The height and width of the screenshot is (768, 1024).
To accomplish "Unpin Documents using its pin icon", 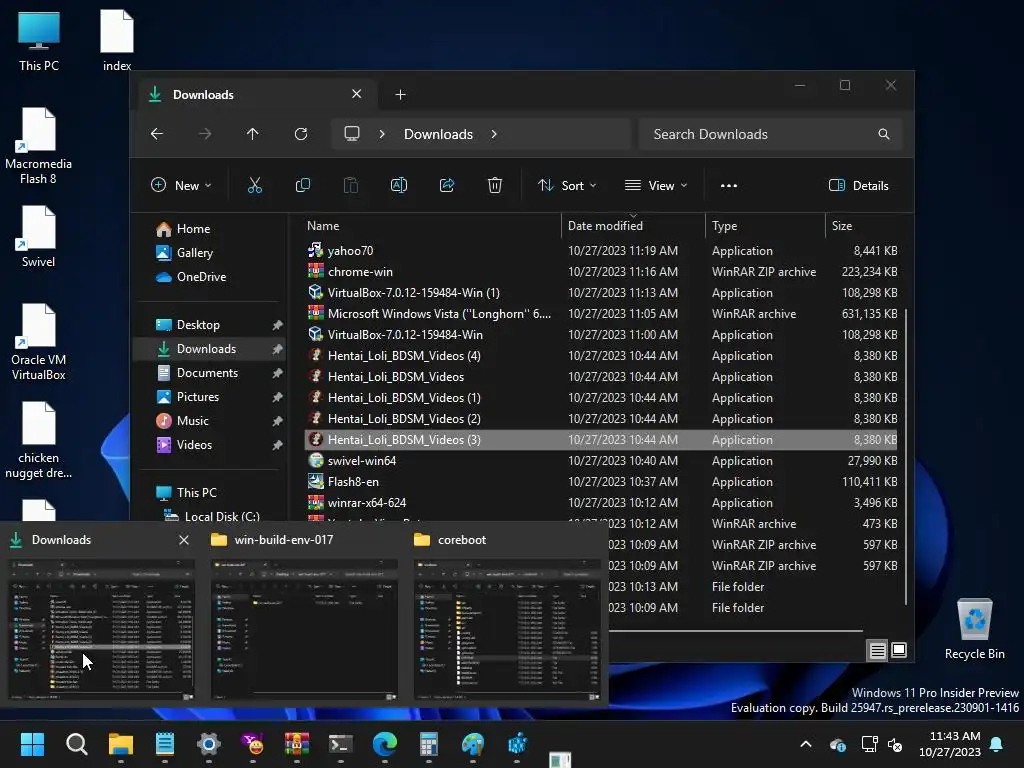I will (278, 373).
